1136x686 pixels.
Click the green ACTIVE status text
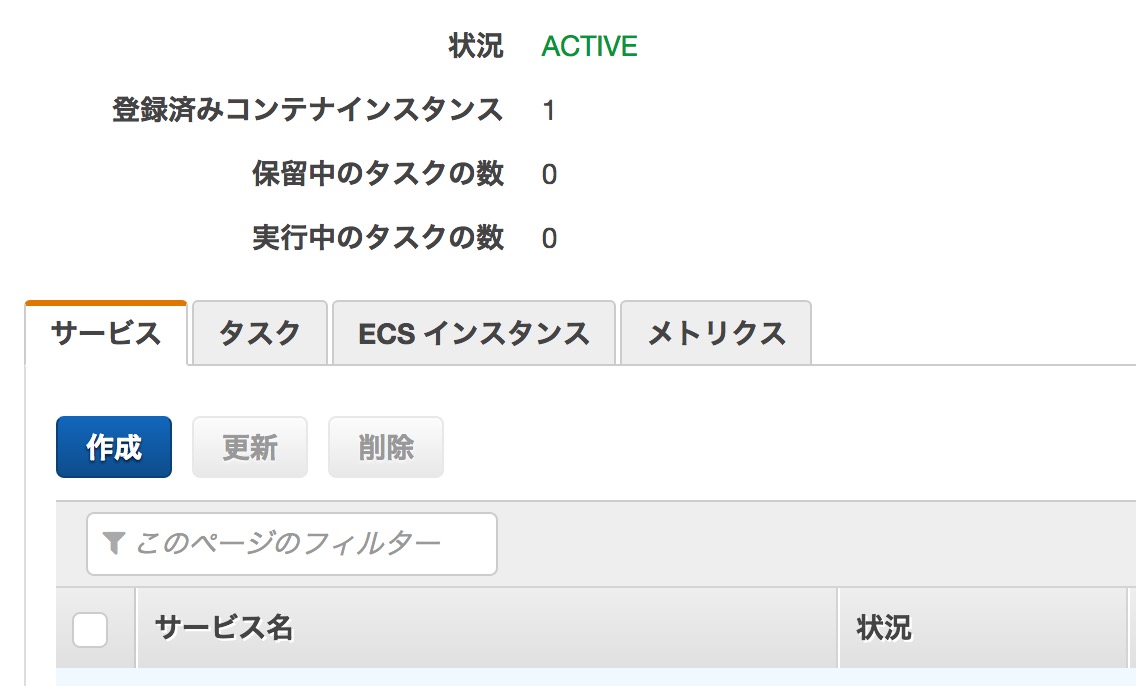(x=589, y=47)
